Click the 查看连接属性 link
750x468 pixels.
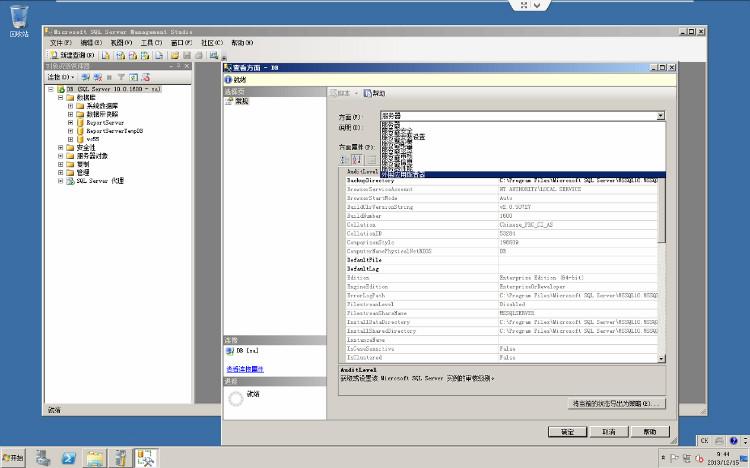coord(245,369)
